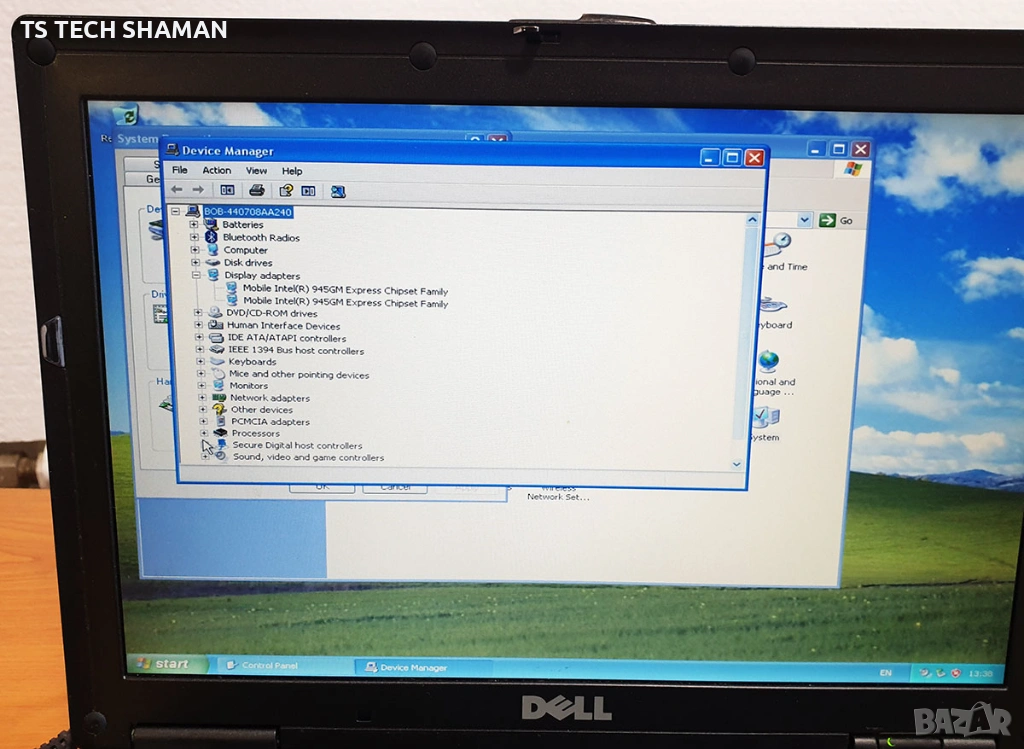Select the Display adapters label
The width and height of the screenshot is (1024, 749).
coord(262,276)
